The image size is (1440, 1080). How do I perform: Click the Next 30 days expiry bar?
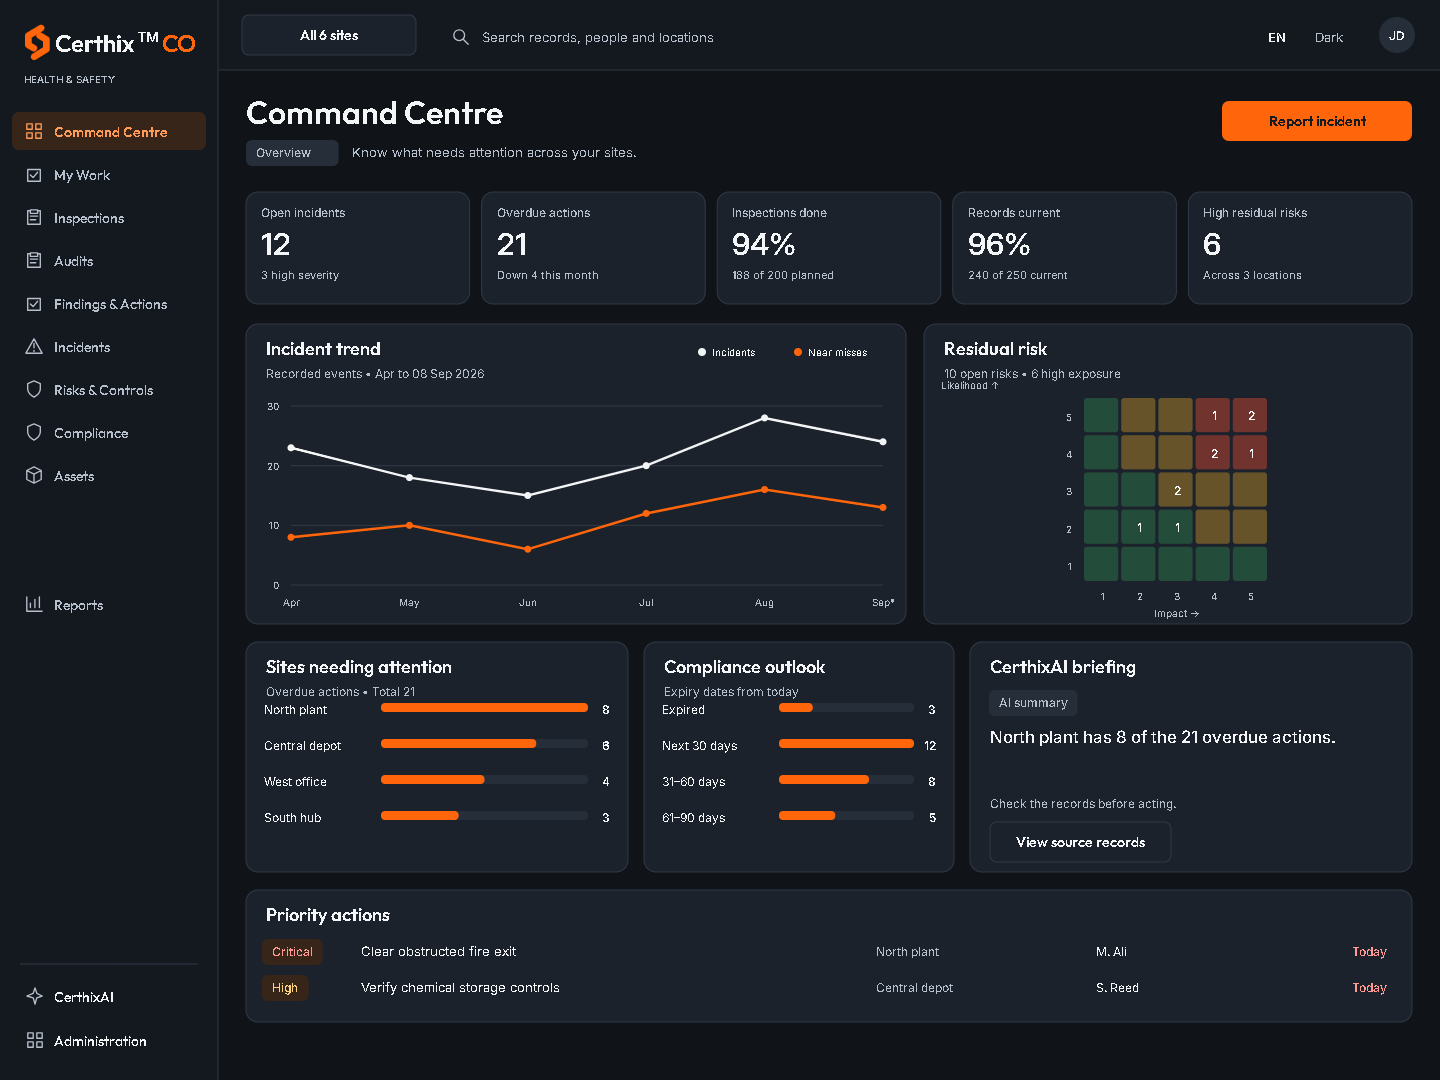pos(846,744)
